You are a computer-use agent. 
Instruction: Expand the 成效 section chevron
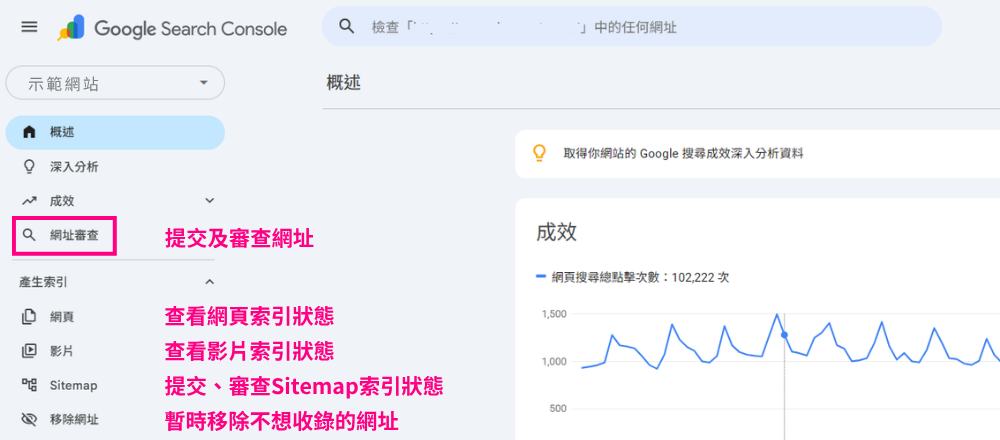tap(209, 201)
